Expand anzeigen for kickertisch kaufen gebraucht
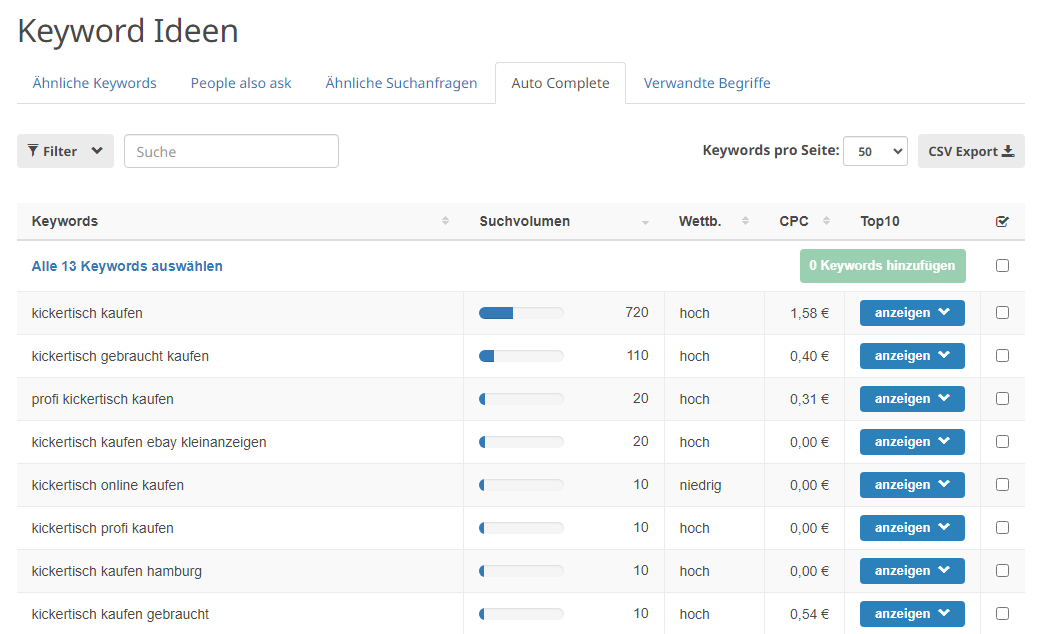The image size is (1043, 634). [x=912, y=613]
